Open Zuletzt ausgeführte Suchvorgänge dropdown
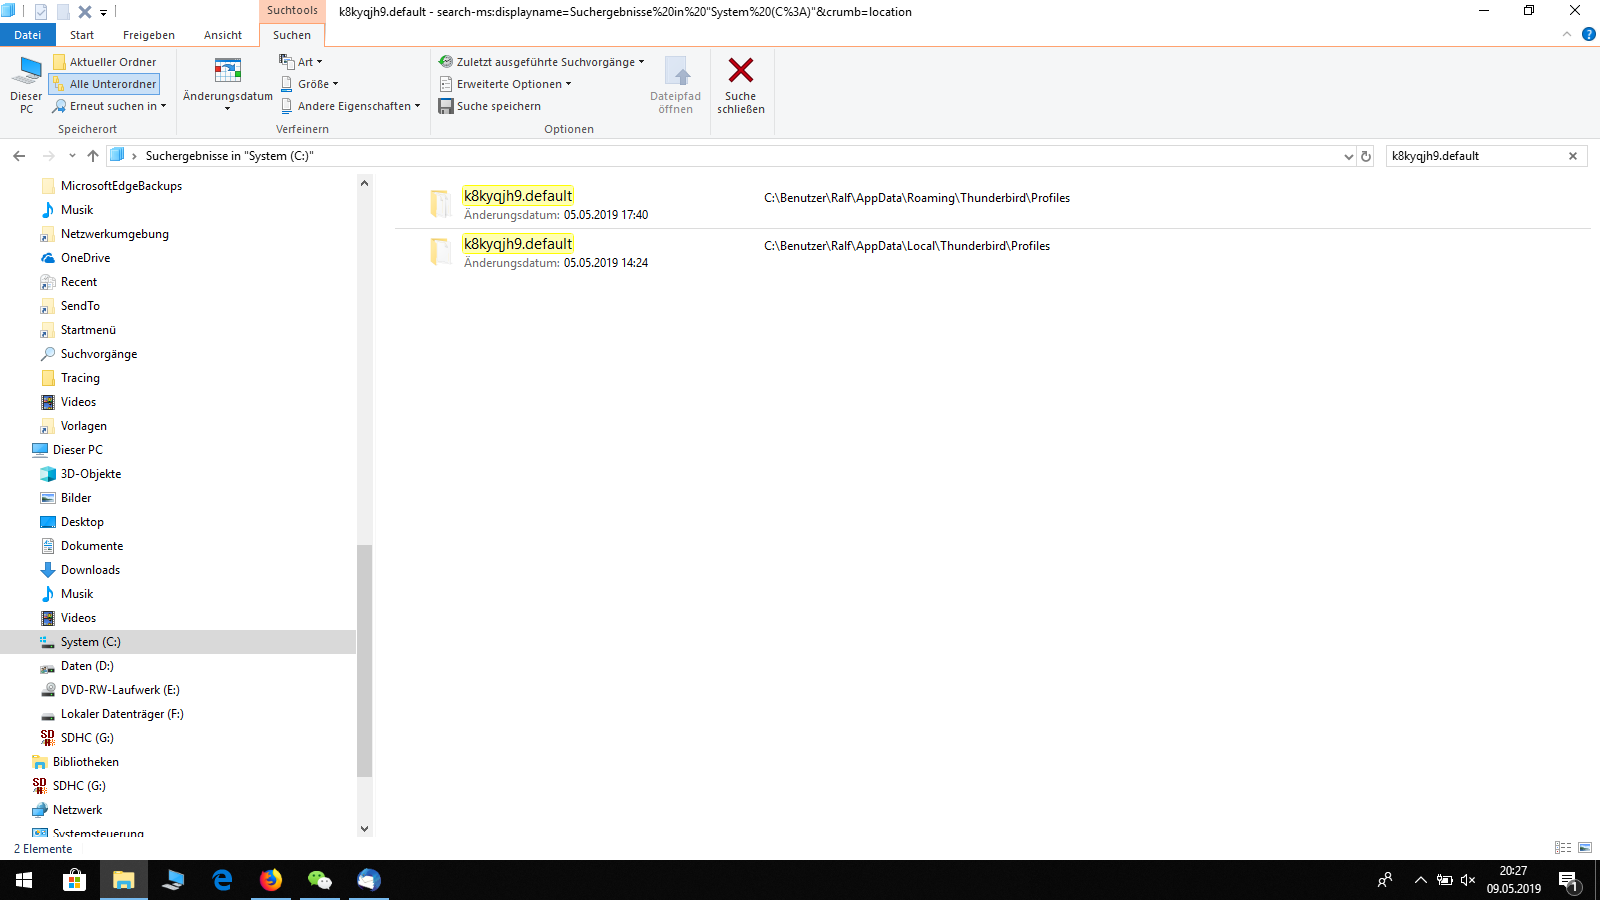 541,62
